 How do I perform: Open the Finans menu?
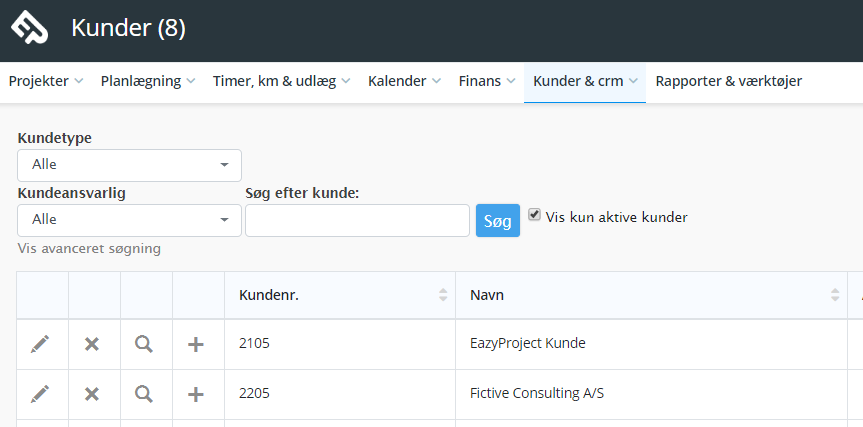pos(487,81)
